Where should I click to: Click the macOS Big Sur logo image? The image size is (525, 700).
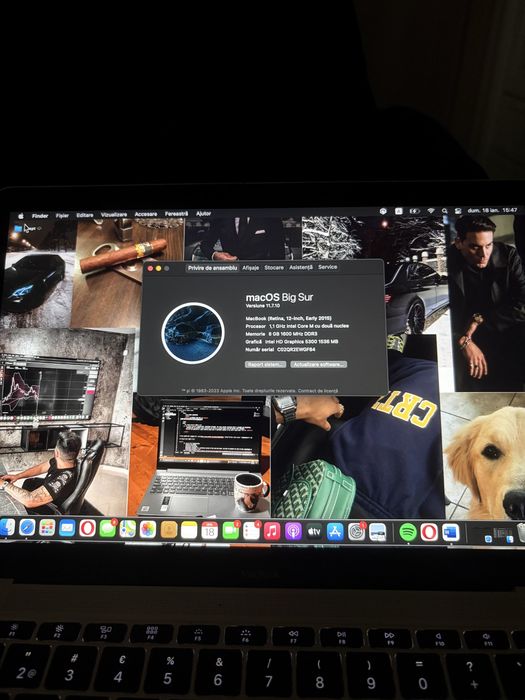(x=193, y=333)
